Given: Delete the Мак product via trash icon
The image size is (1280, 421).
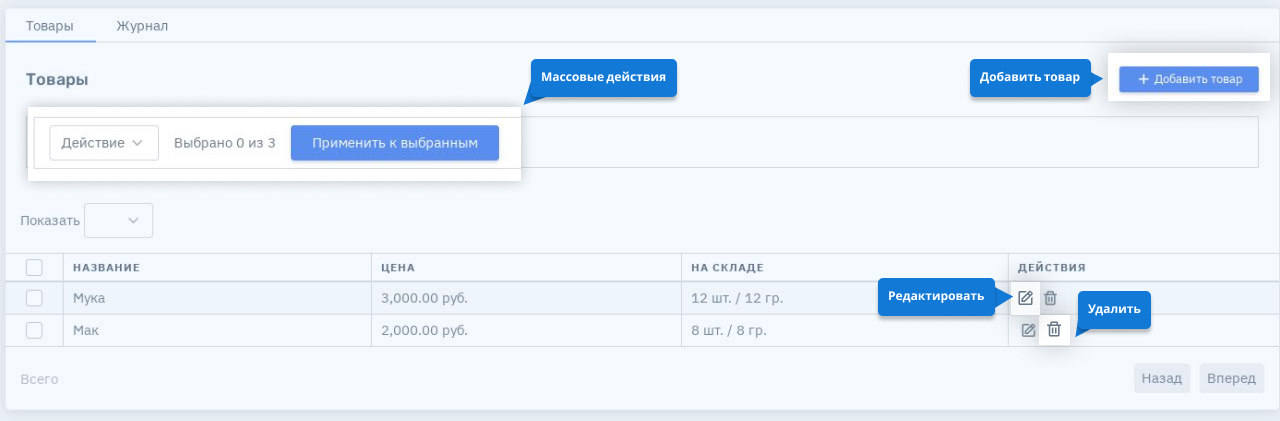Looking at the screenshot, I should point(1054,330).
